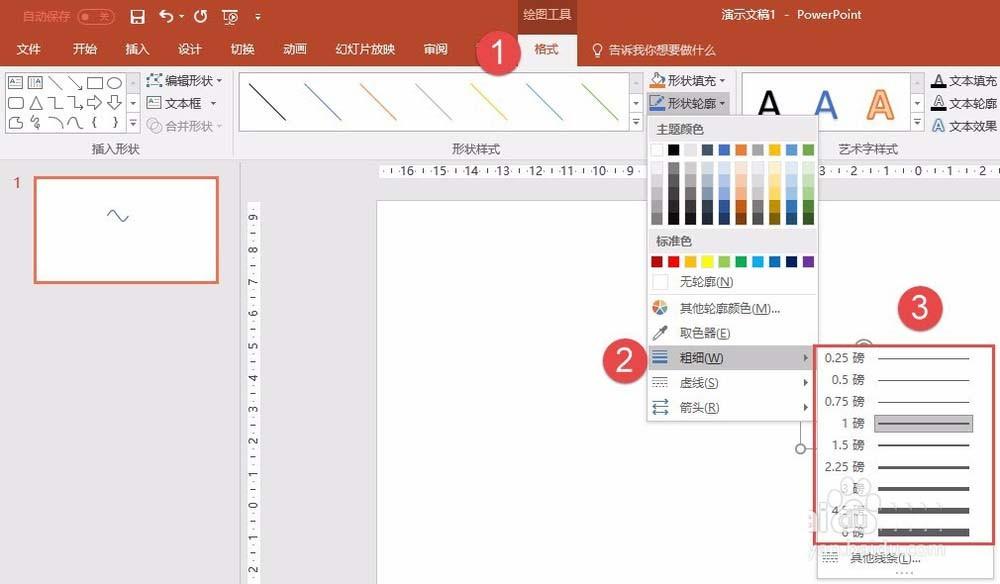Pick the arrow line shape
Viewport: 1000px width, 584px height.
pyautogui.click(x=74, y=84)
